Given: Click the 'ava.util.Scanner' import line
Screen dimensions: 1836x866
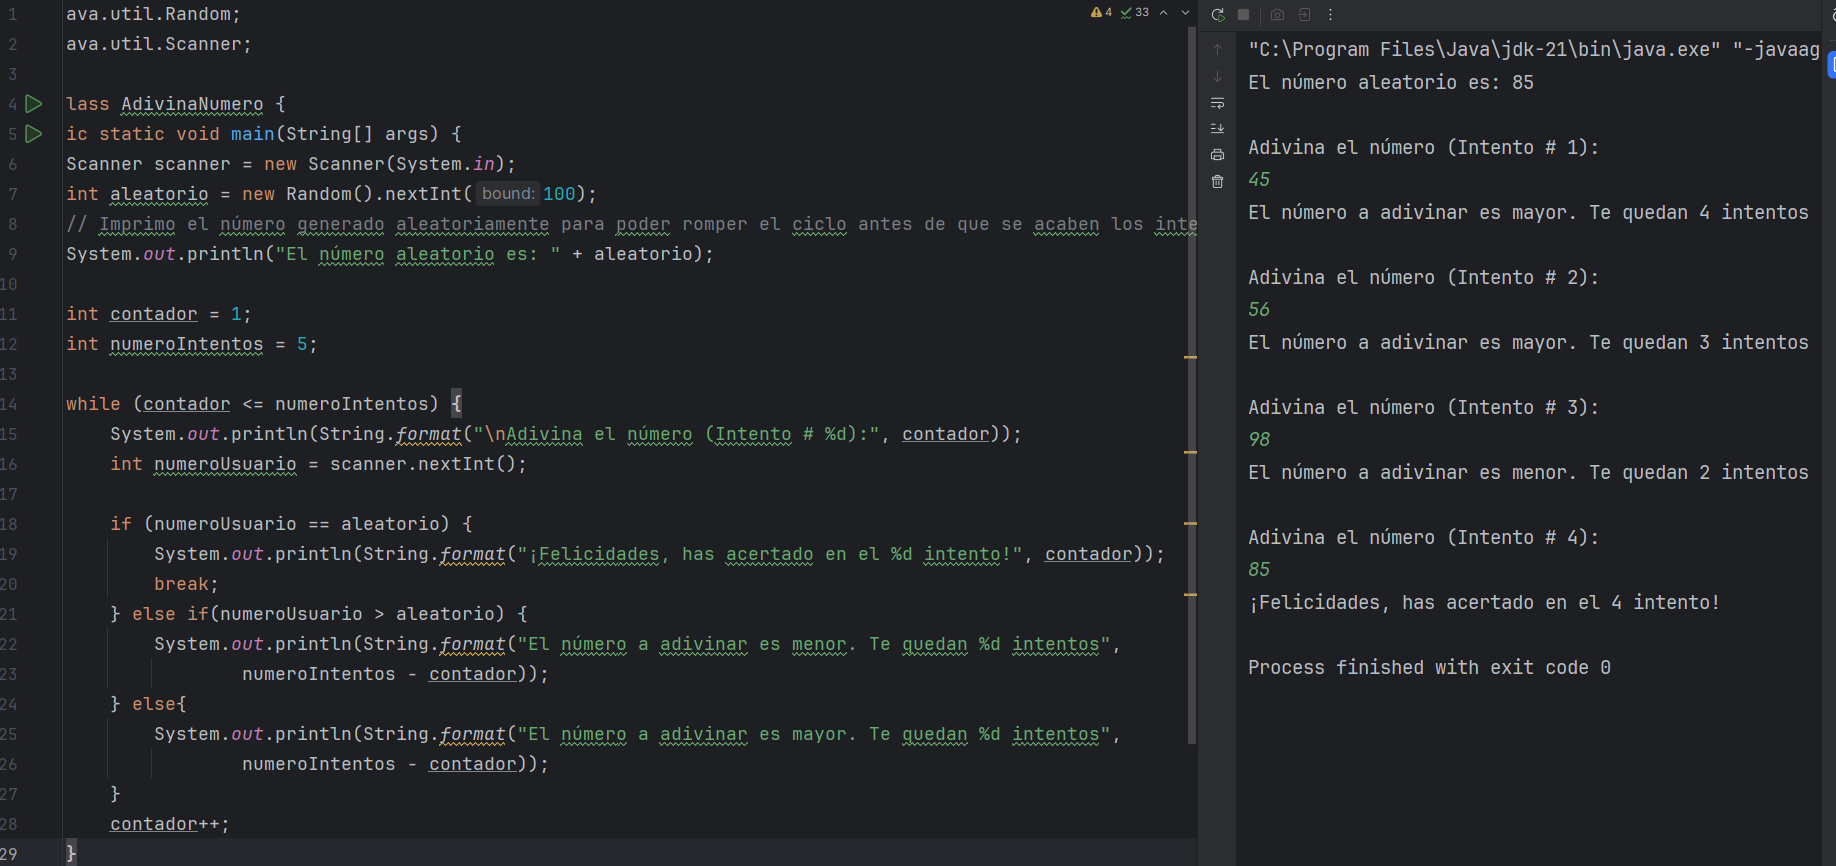Looking at the screenshot, I should (x=159, y=44).
